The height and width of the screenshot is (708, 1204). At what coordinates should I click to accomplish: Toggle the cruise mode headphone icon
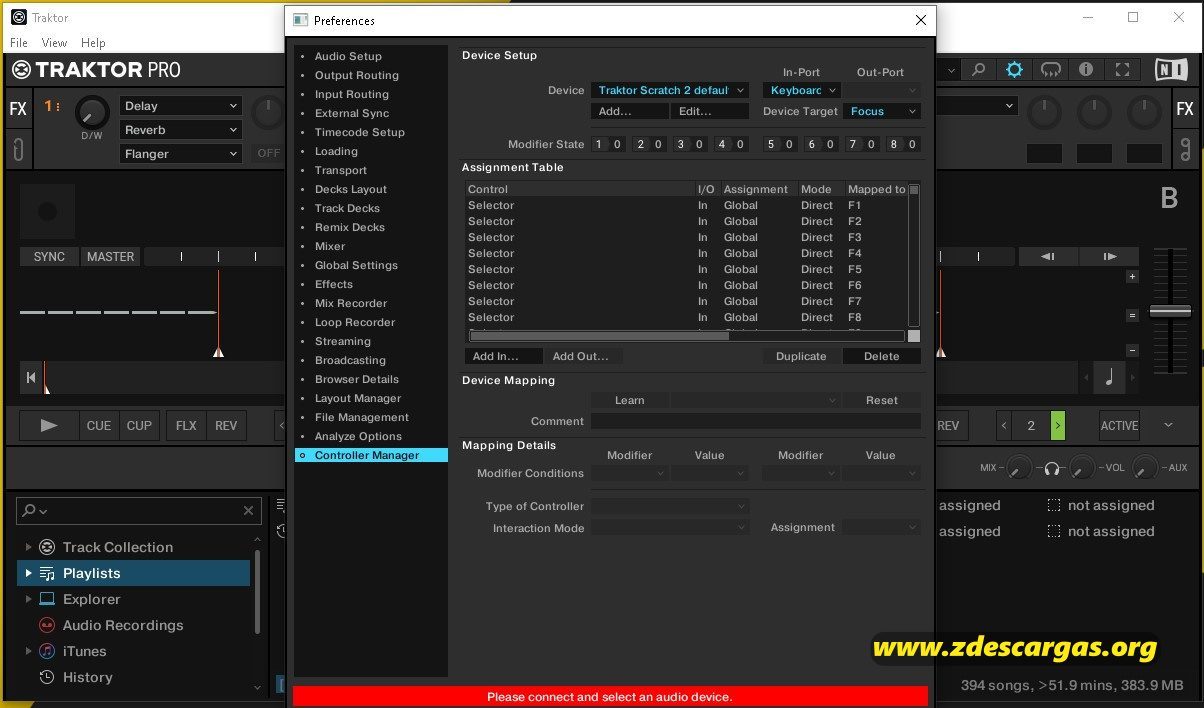coord(1051,70)
